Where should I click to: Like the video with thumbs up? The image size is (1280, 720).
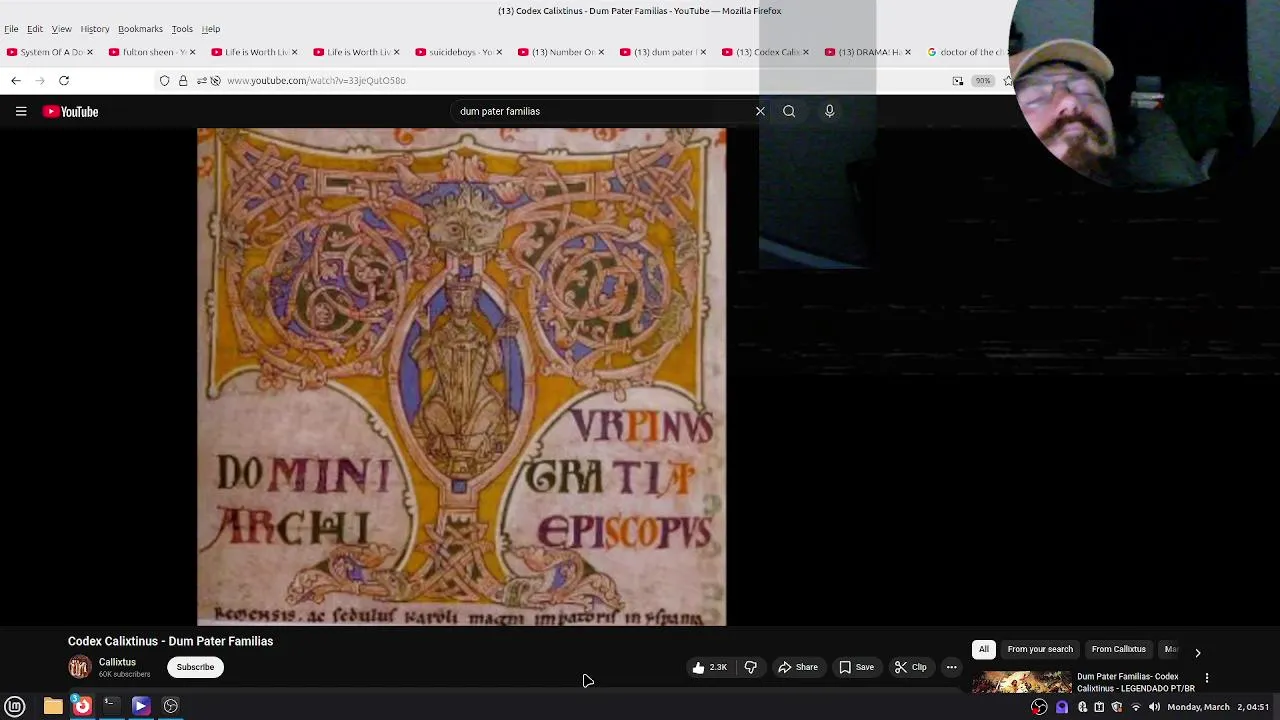[x=709, y=667]
